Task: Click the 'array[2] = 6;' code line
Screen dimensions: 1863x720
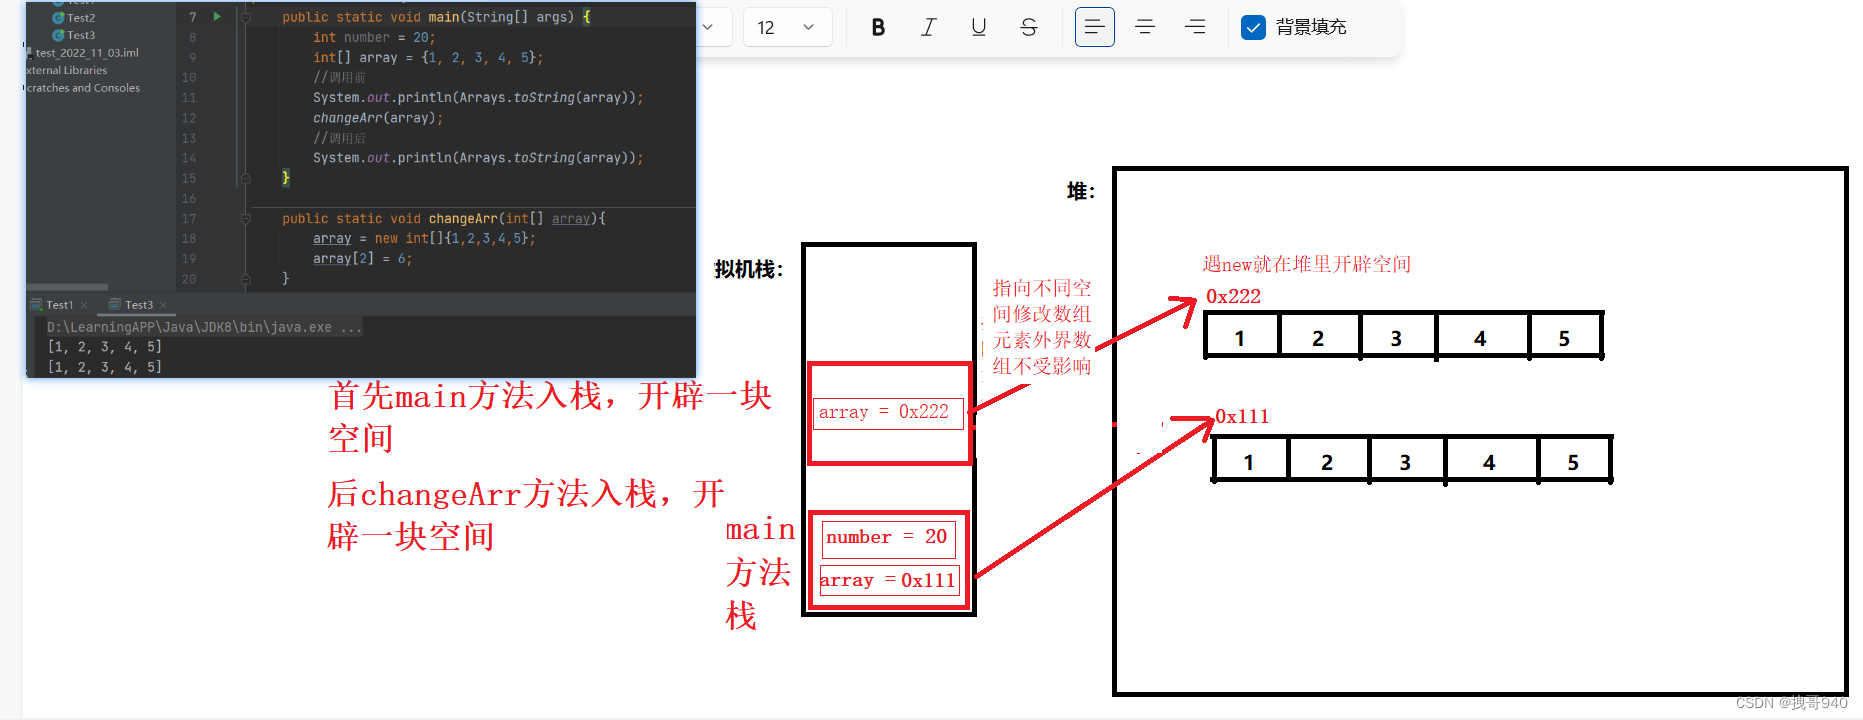Action: click(362, 258)
